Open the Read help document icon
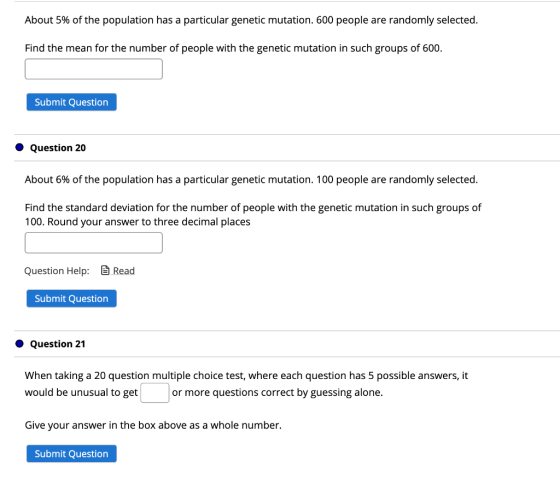Viewport: 560px width, 484px height. tap(105, 270)
